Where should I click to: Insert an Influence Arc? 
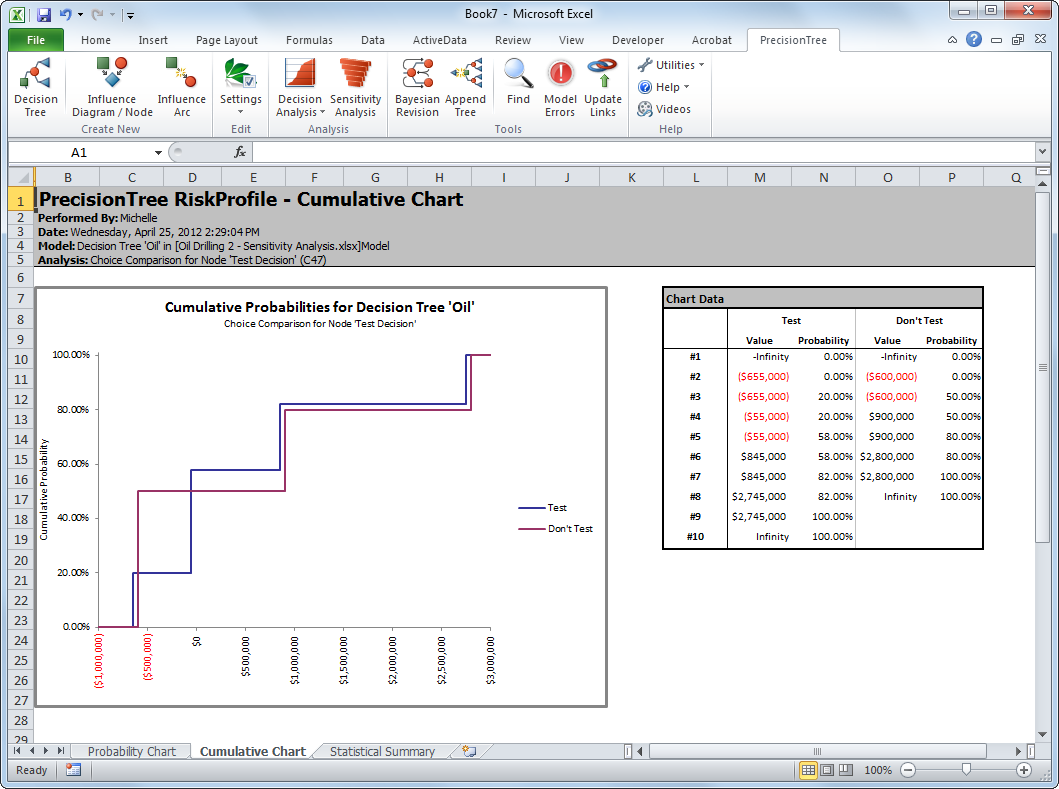(x=181, y=88)
